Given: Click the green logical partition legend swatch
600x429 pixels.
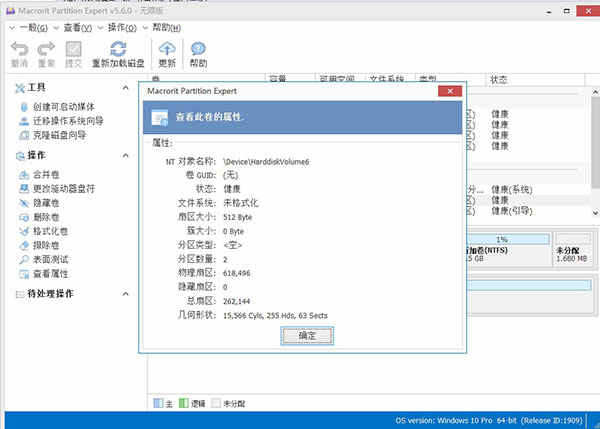Looking at the screenshot, I should click(x=184, y=403).
